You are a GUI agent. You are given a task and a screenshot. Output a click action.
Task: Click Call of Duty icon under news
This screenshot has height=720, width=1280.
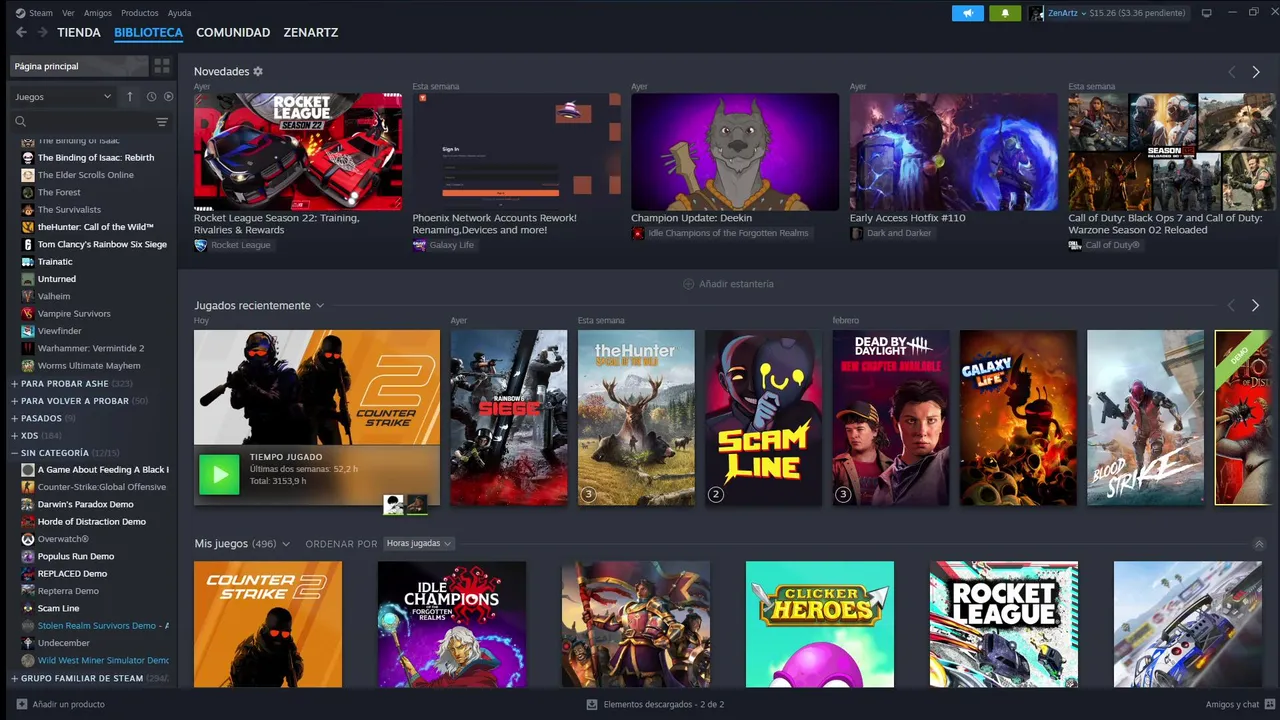tap(1074, 245)
